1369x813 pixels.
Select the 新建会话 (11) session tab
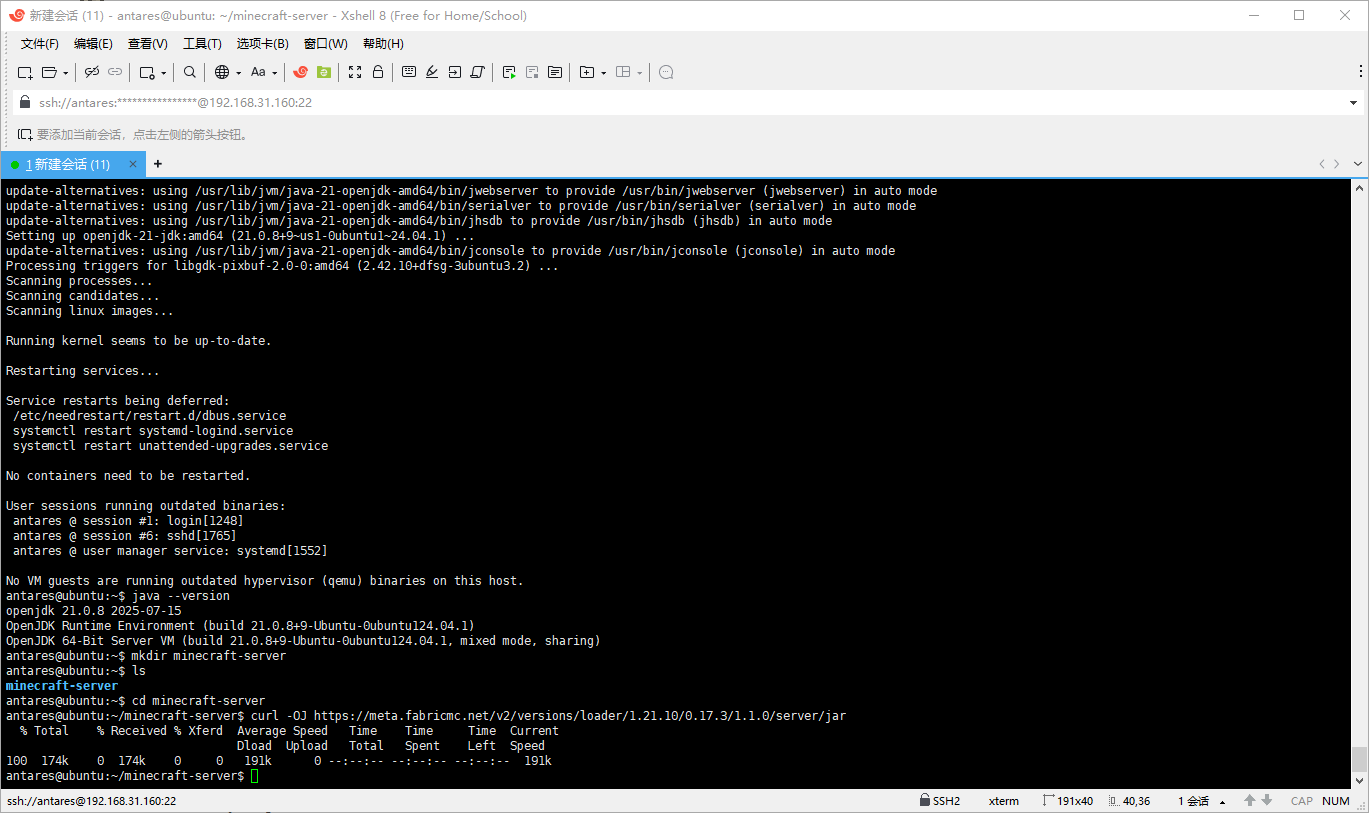(68, 164)
